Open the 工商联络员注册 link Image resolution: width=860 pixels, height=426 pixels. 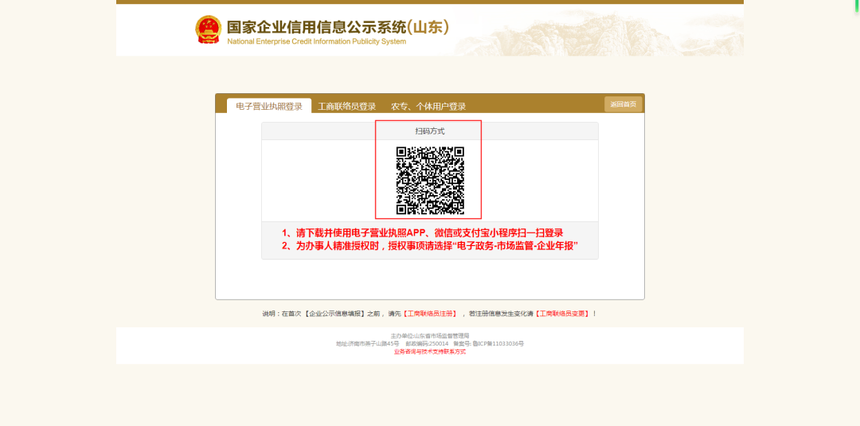[431, 314]
